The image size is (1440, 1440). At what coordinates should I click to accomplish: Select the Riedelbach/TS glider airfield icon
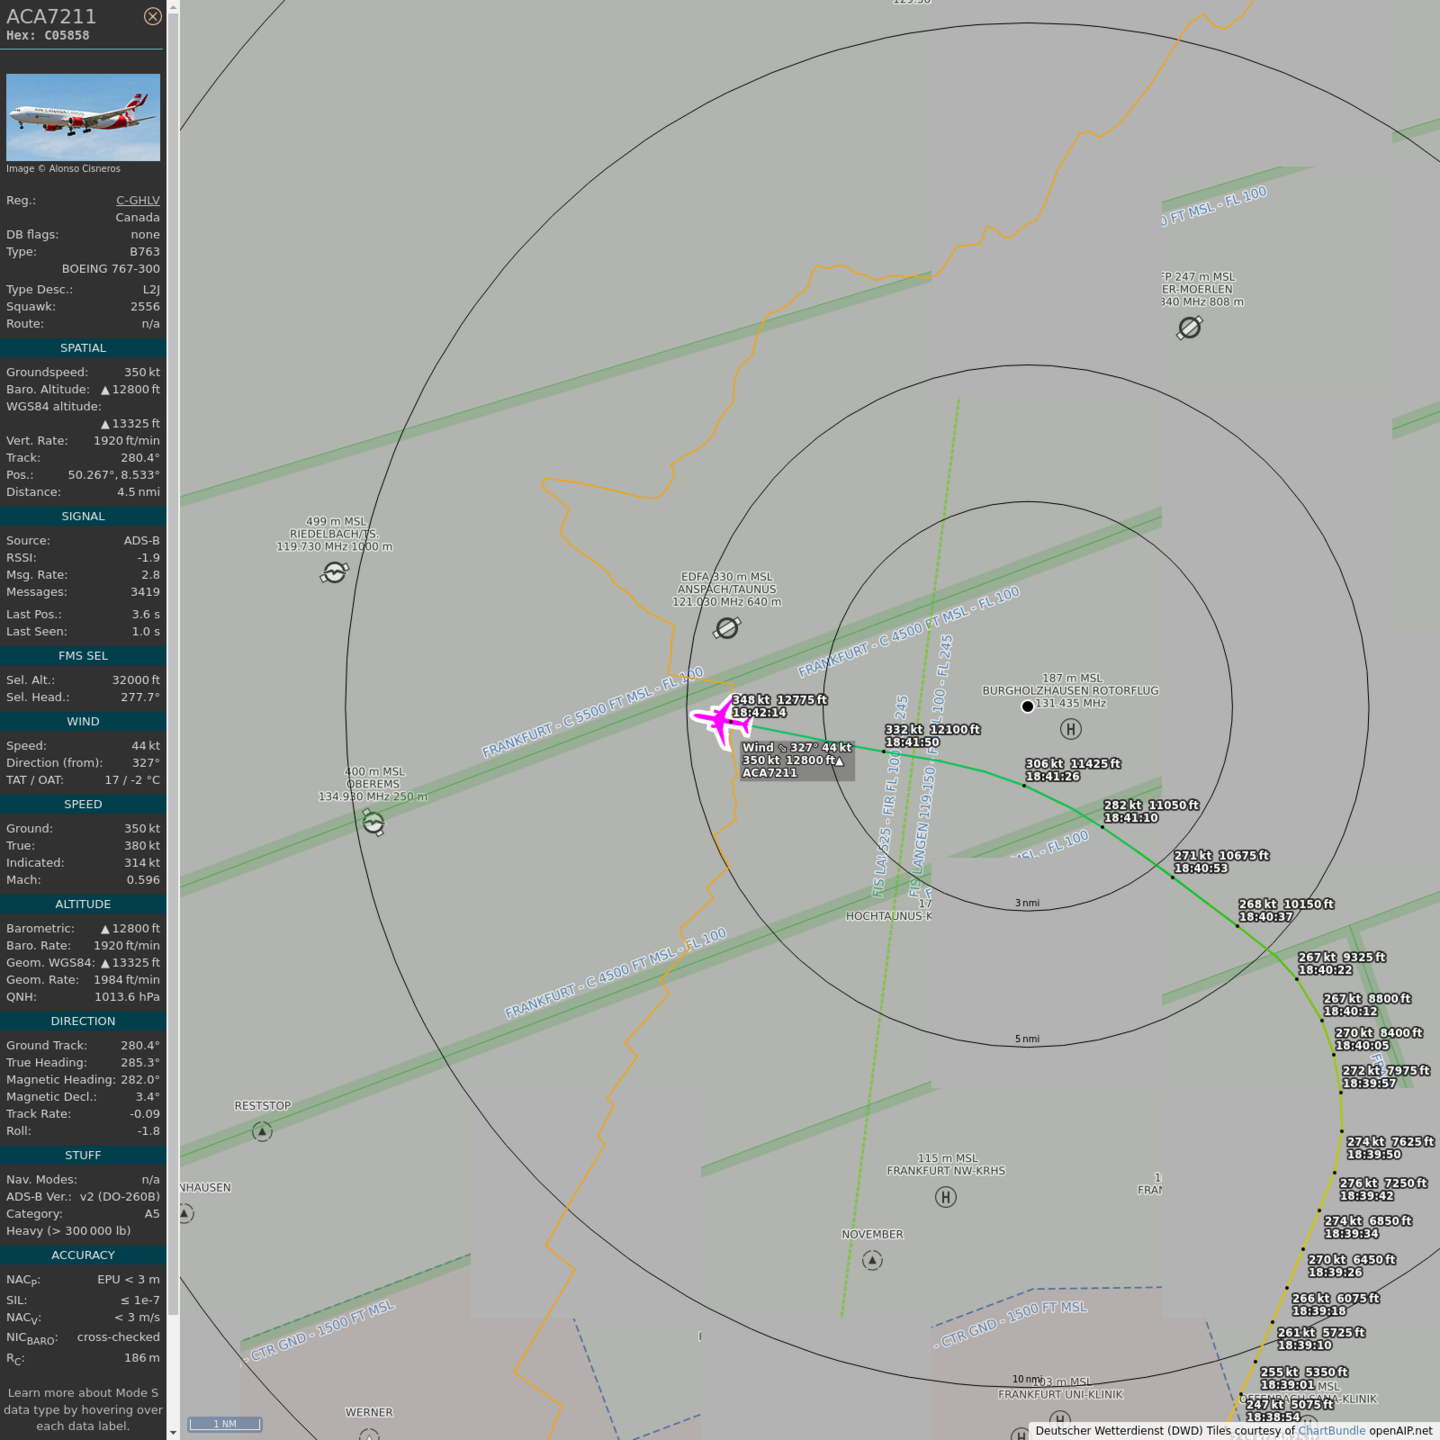tap(335, 572)
